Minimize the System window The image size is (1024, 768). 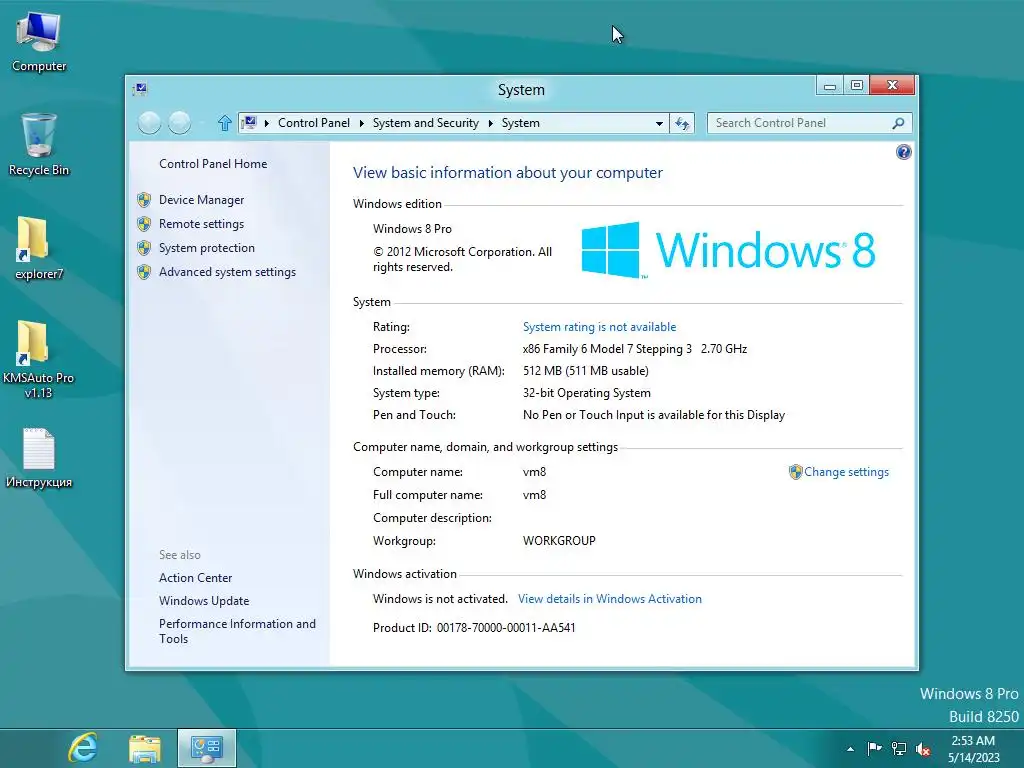click(829, 86)
